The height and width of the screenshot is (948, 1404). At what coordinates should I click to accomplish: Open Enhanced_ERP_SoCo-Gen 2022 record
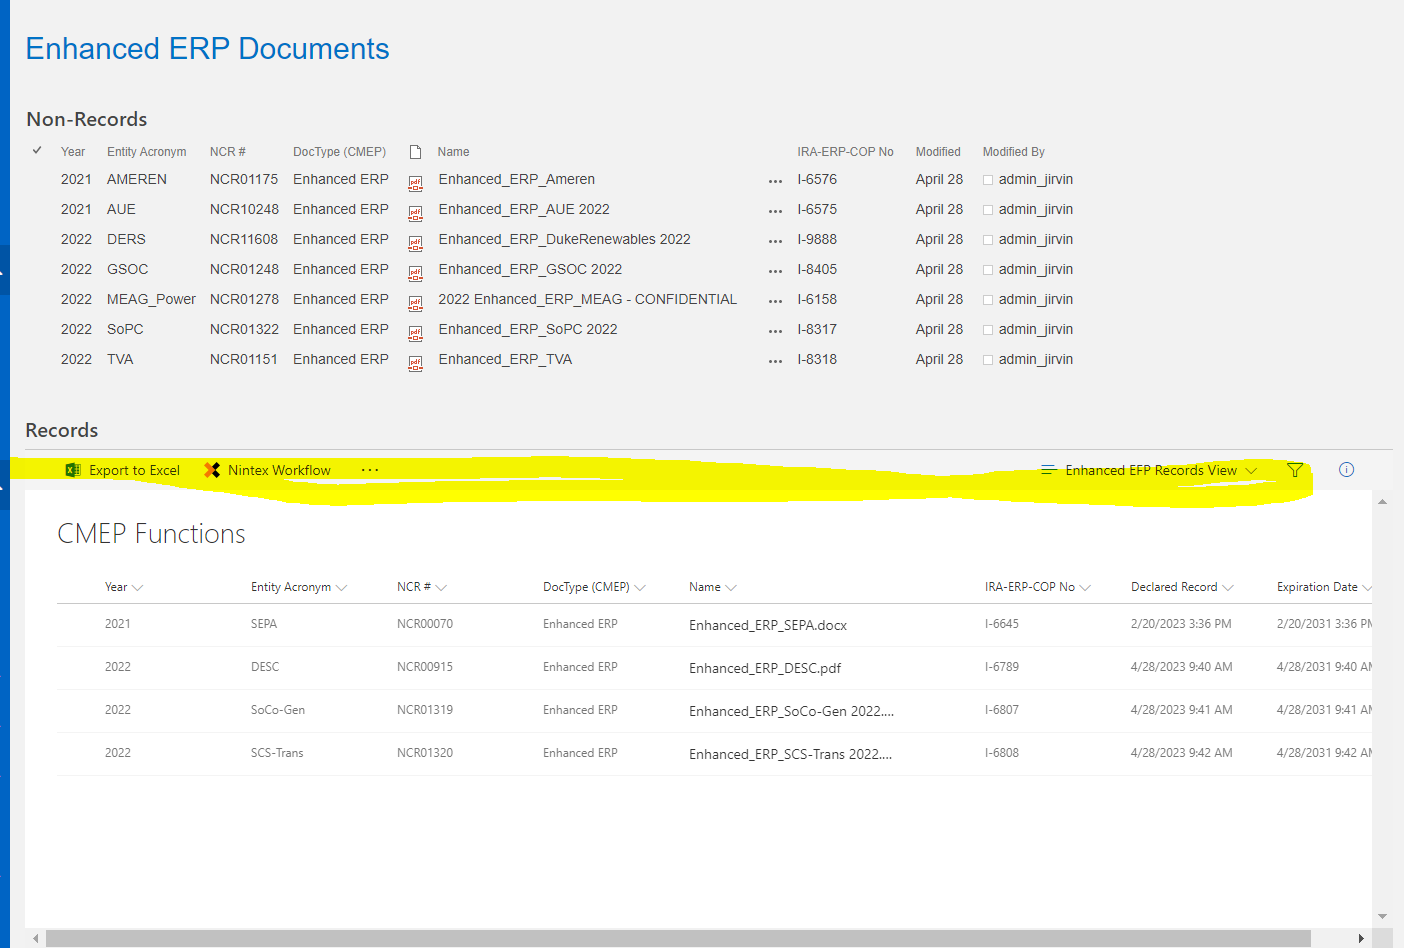(x=791, y=711)
